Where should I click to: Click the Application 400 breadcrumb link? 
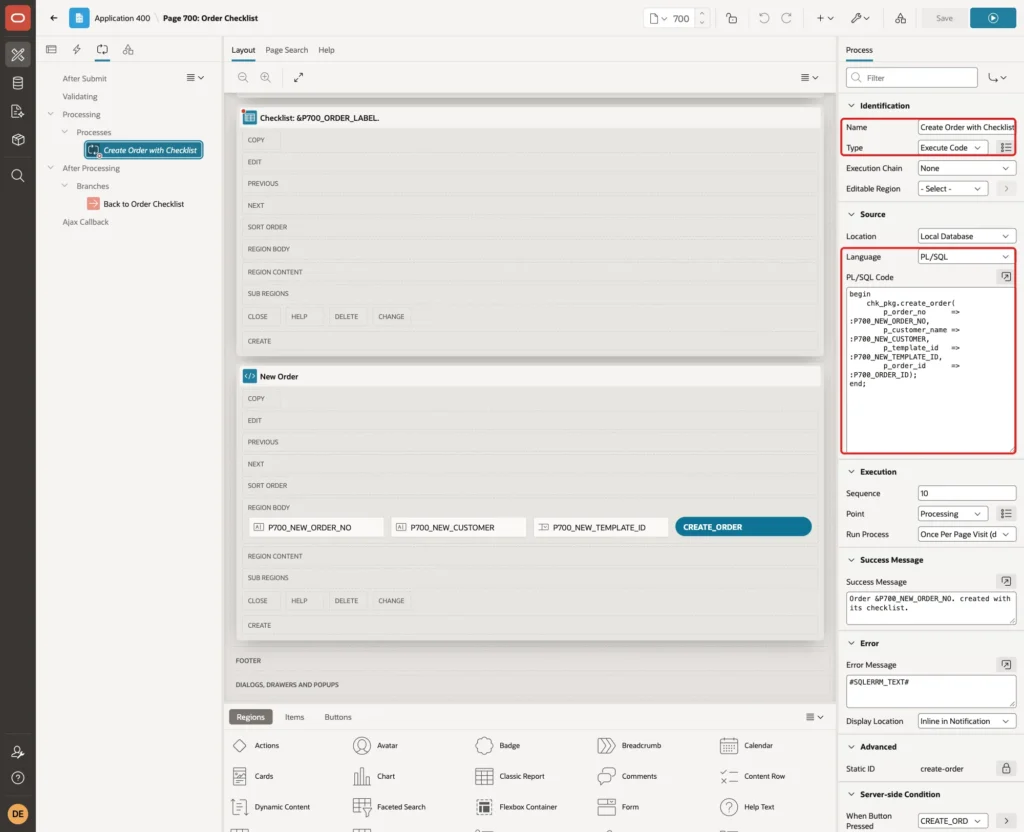click(122, 18)
